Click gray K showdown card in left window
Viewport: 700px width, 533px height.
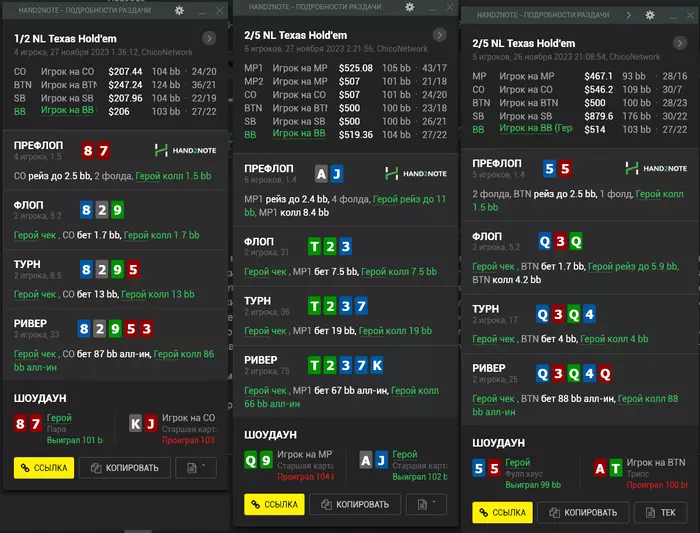pyautogui.click(x=136, y=423)
